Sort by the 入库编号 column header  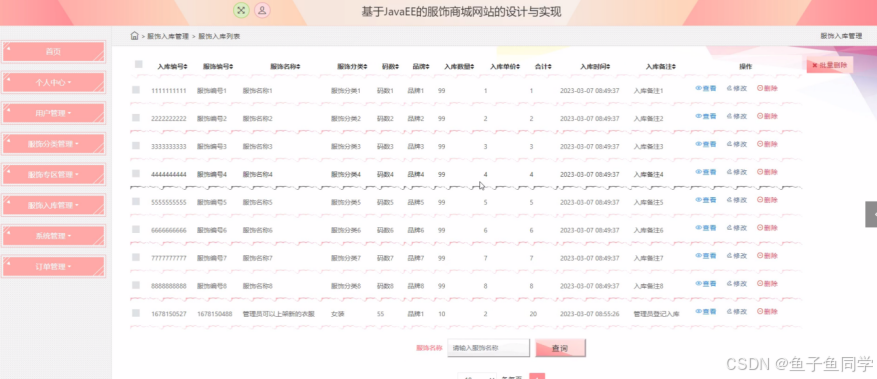(172, 67)
